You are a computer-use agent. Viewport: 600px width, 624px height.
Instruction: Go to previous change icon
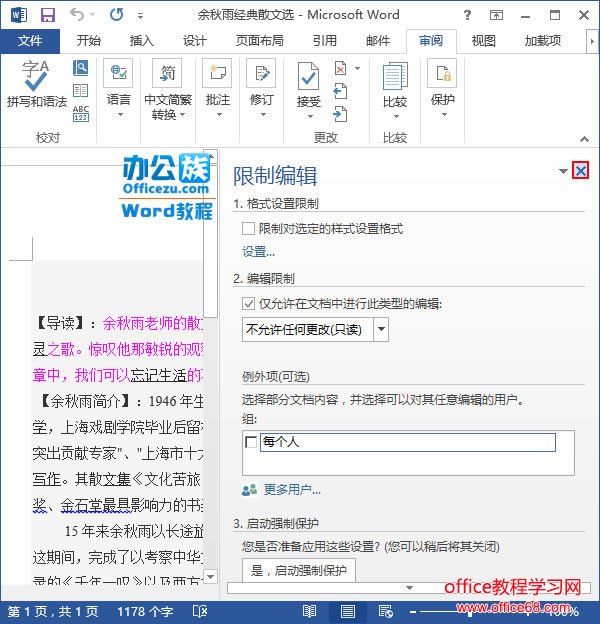pos(340,91)
